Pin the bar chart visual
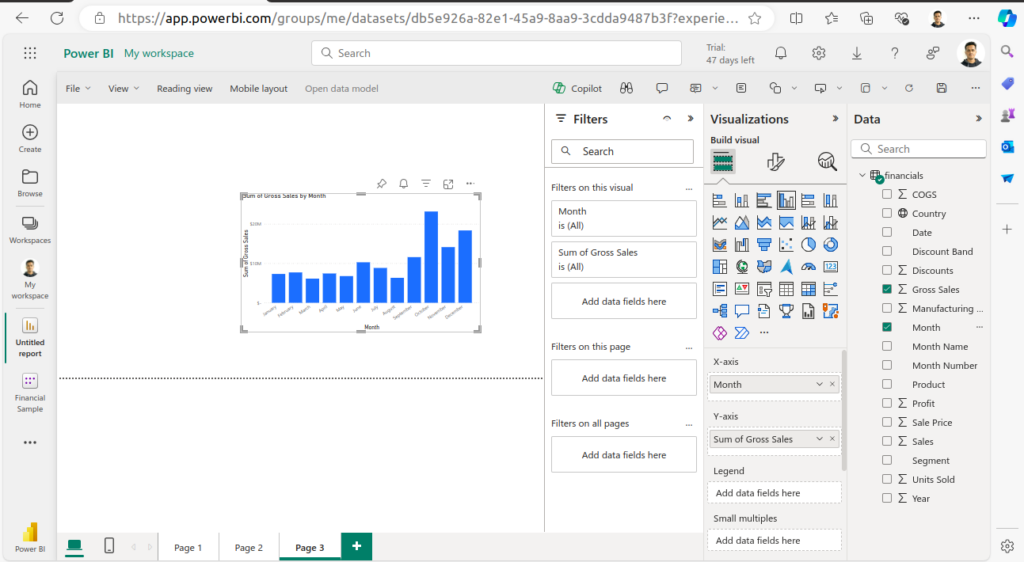The image size is (1024, 562). [x=381, y=184]
